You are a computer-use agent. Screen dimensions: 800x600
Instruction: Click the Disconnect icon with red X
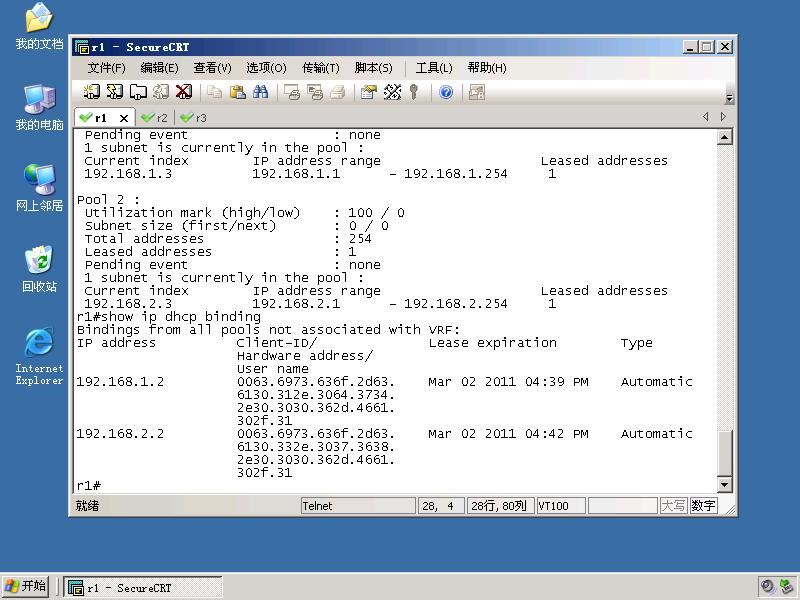pos(184,92)
